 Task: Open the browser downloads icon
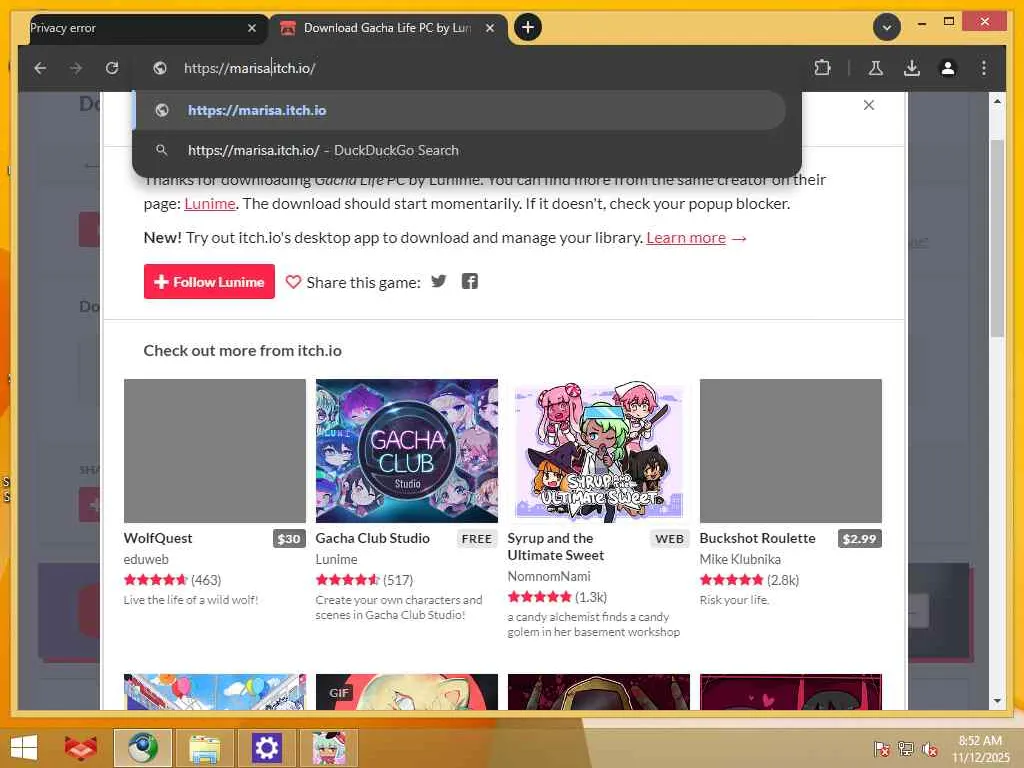[x=912, y=68]
